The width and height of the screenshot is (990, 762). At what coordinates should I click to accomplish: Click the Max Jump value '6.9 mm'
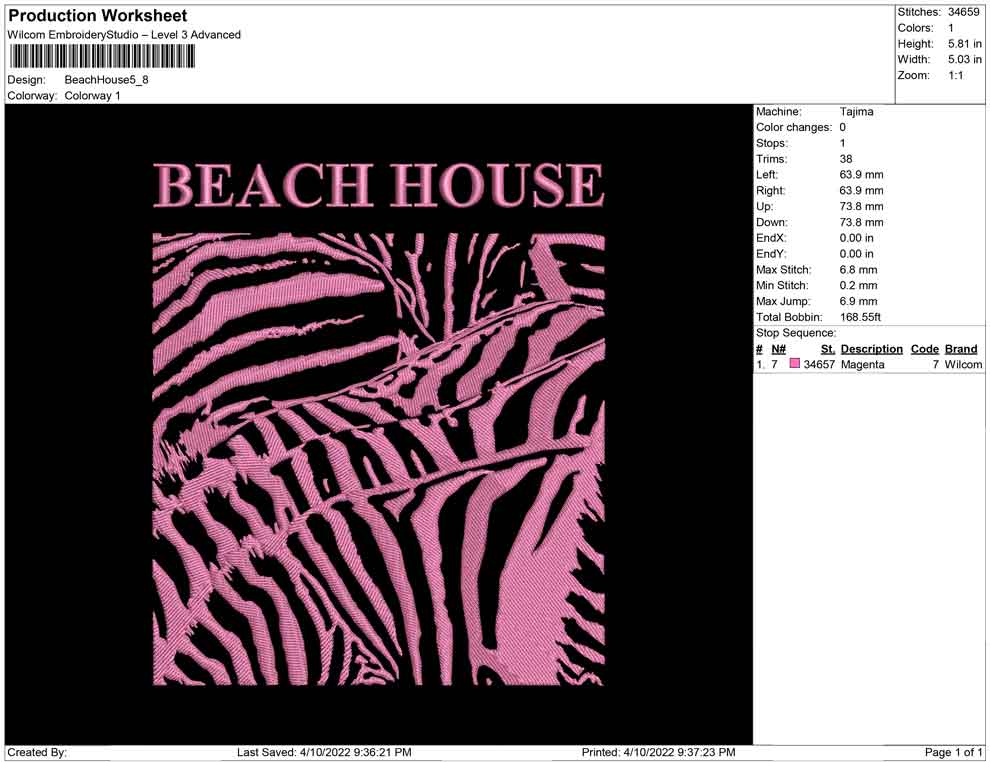click(858, 301)
